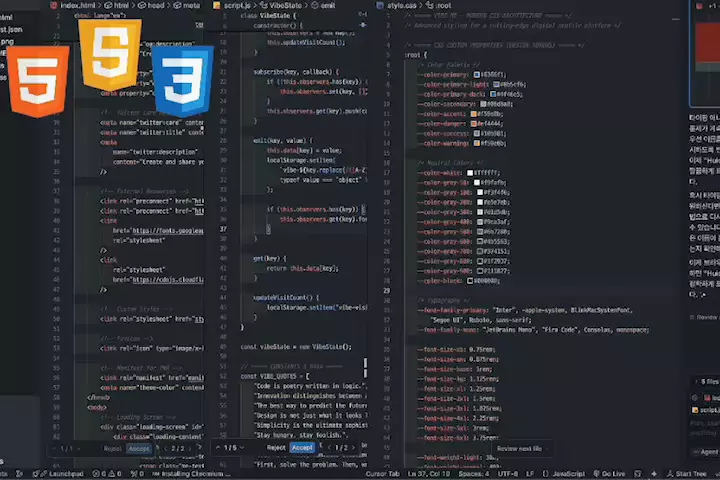Click color swatch beside --color-black

click(x=470, y=281)
